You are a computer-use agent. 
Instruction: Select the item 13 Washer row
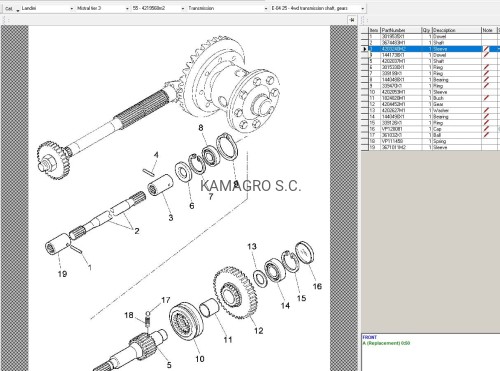pyautogui.click(x=433, y=110)
